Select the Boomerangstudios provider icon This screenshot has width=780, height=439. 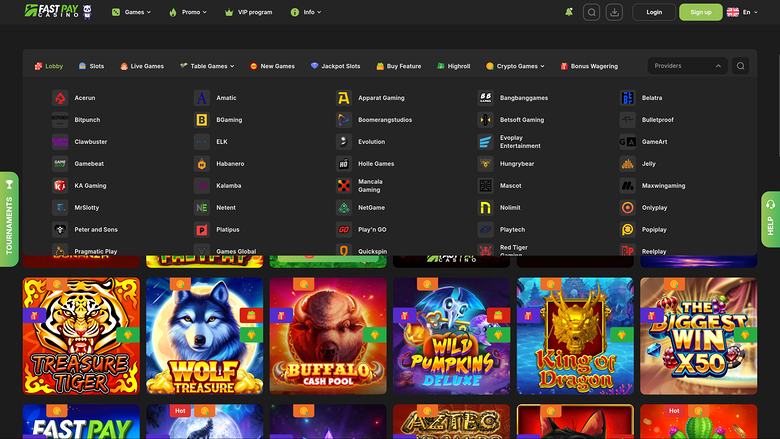tap(344, 120)
